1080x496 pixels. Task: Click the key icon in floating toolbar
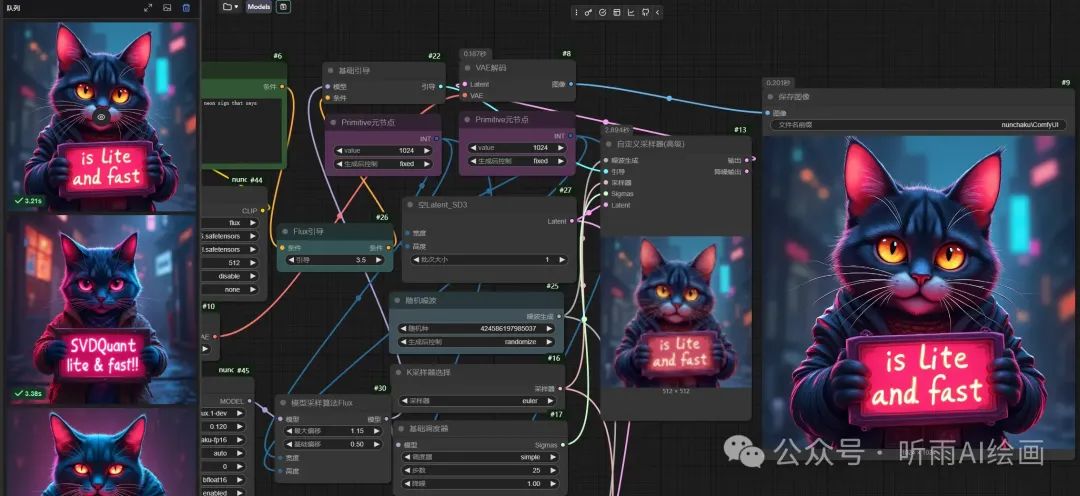(x=589, y=12)
